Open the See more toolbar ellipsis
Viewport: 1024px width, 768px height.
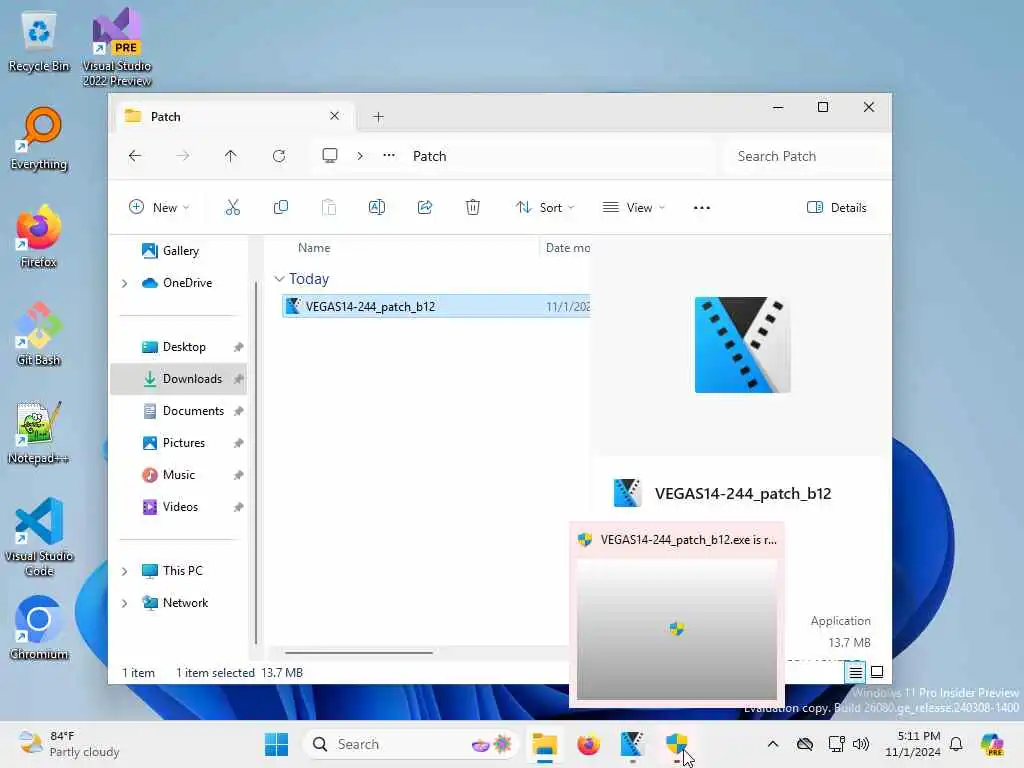[x=701, y=208]
